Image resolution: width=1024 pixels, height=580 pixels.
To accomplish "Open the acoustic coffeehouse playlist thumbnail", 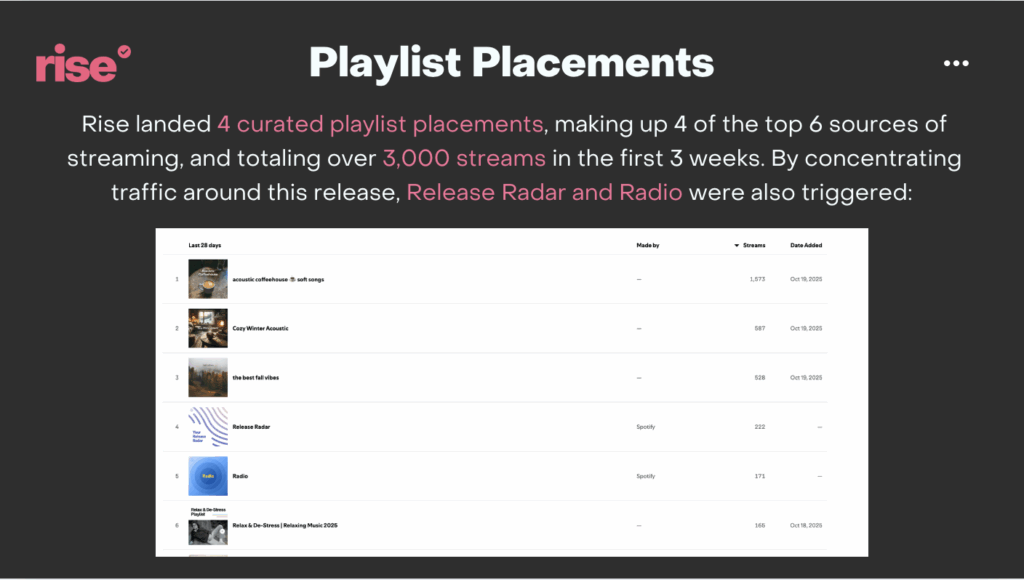I will tap(208, 279).
